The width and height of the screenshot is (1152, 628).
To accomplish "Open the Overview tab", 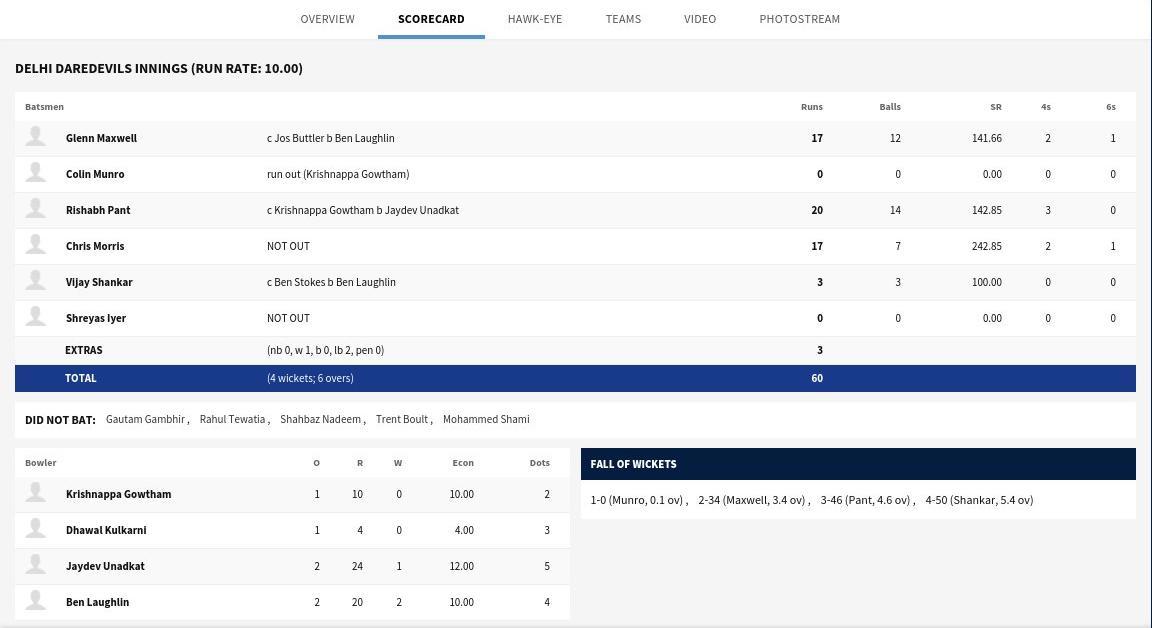I will coord(327,19).
